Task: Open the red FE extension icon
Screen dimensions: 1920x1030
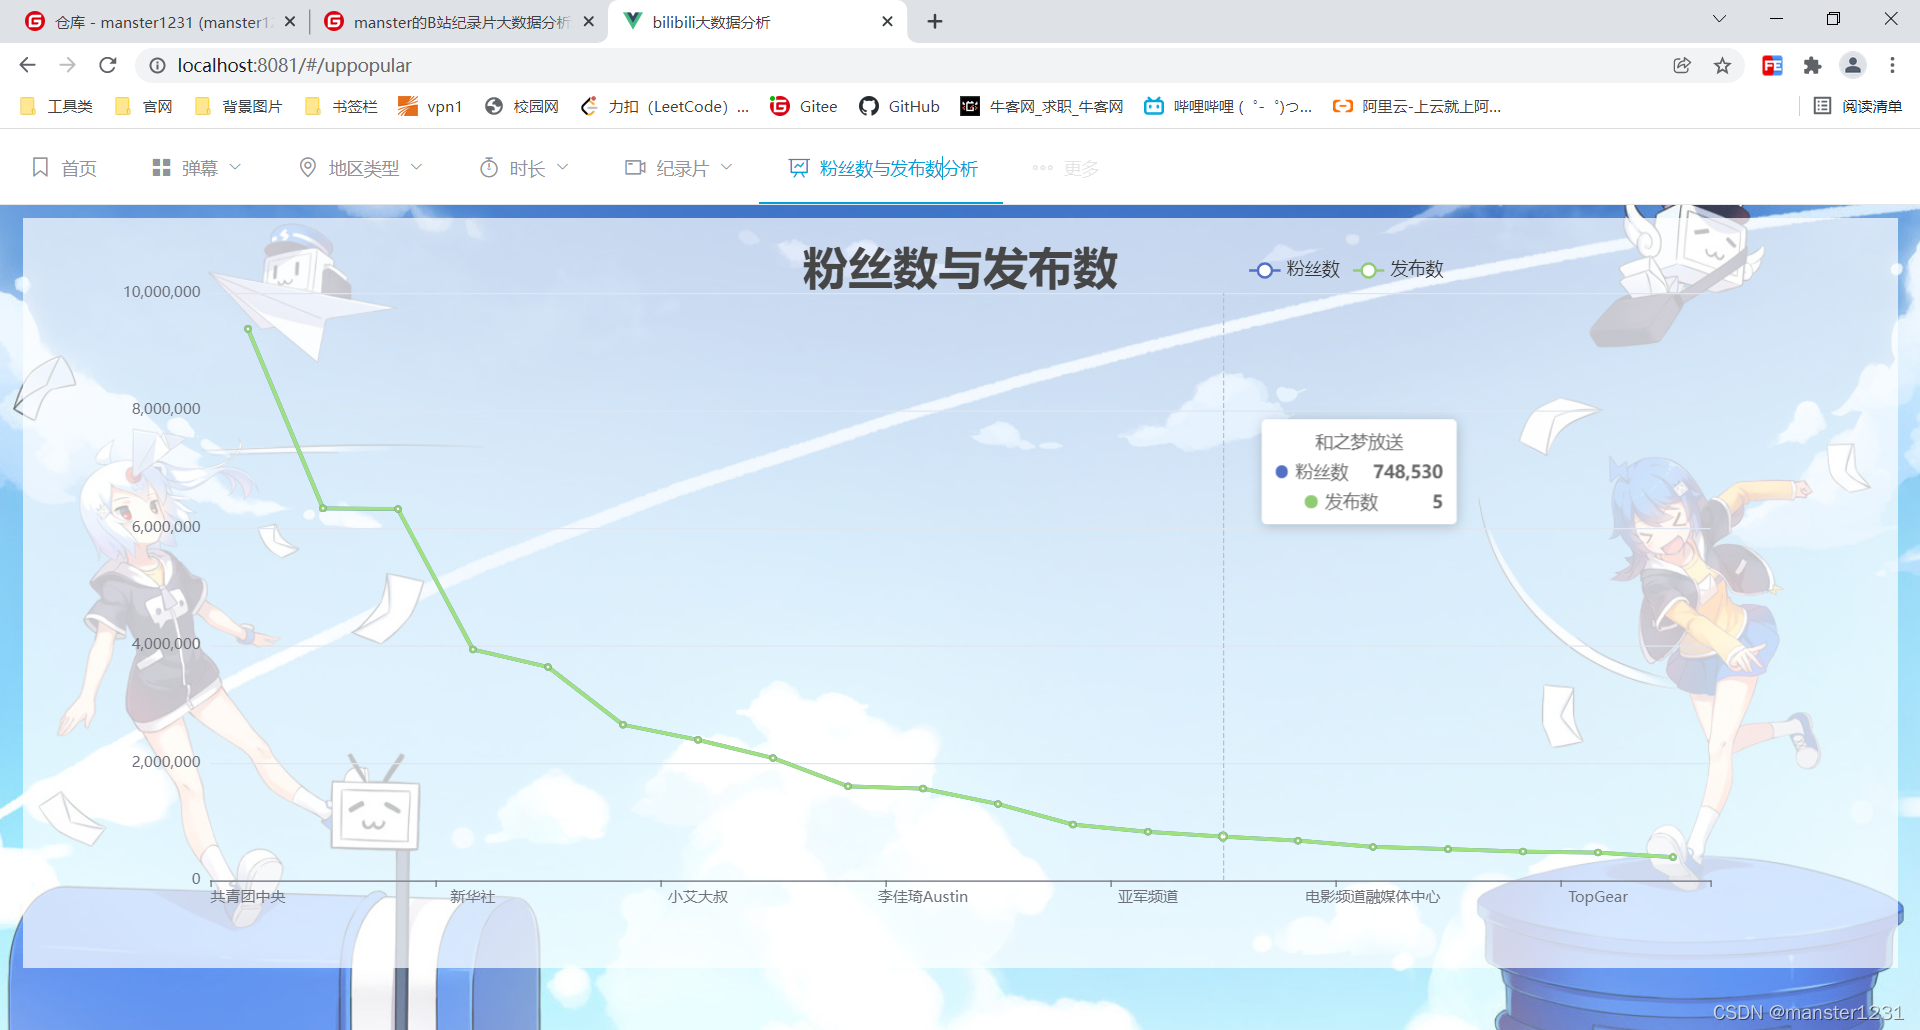Action: [1772, 65]
